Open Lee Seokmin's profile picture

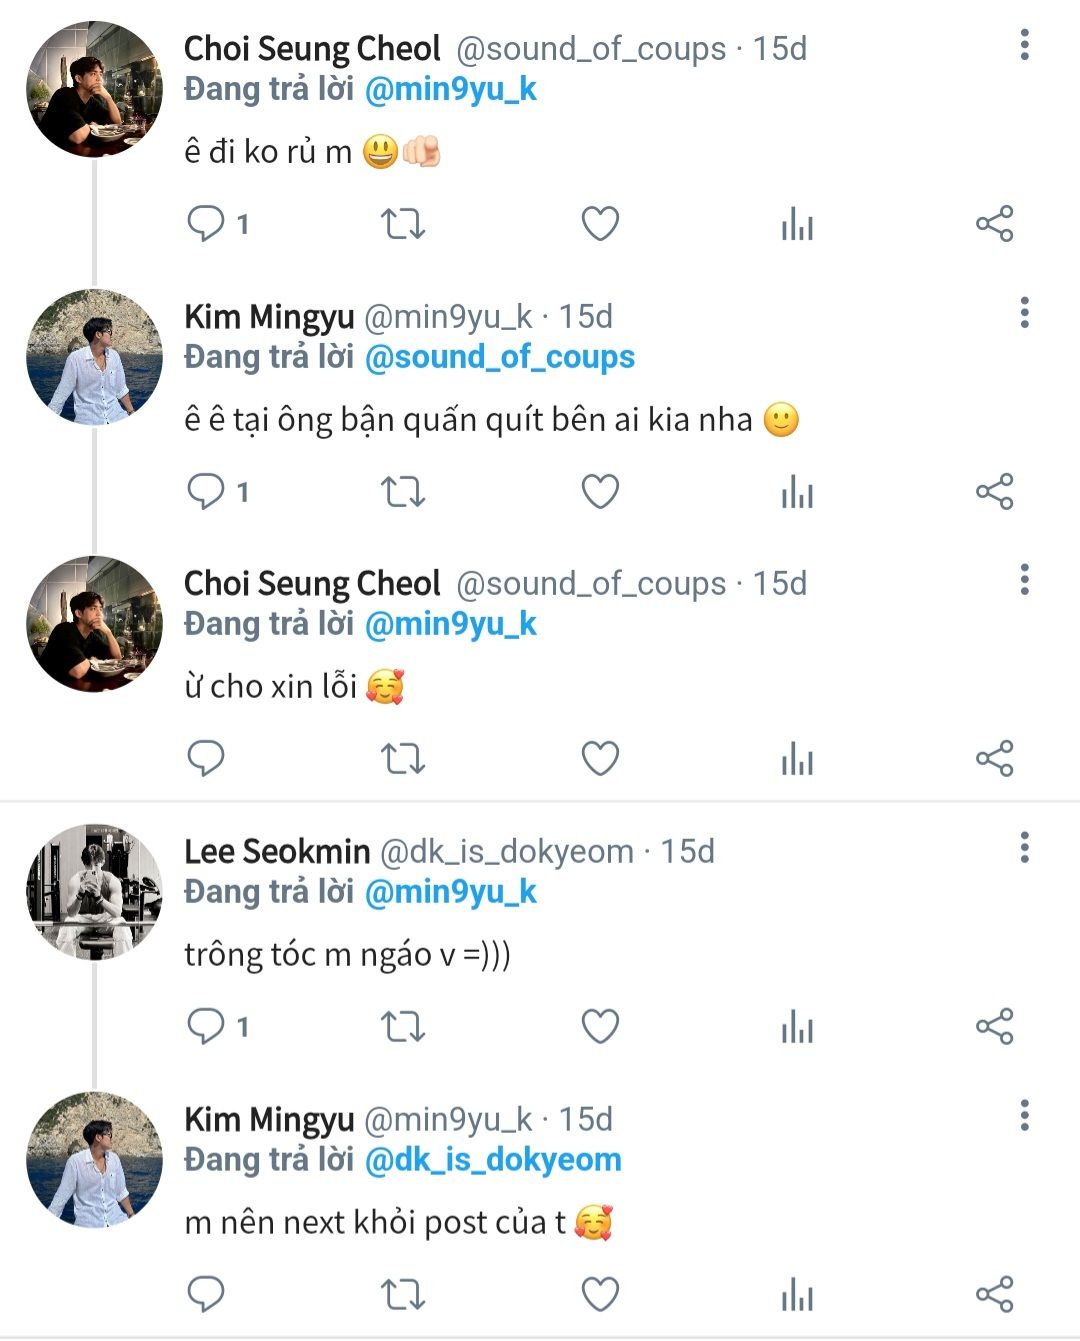pos(94,892)
